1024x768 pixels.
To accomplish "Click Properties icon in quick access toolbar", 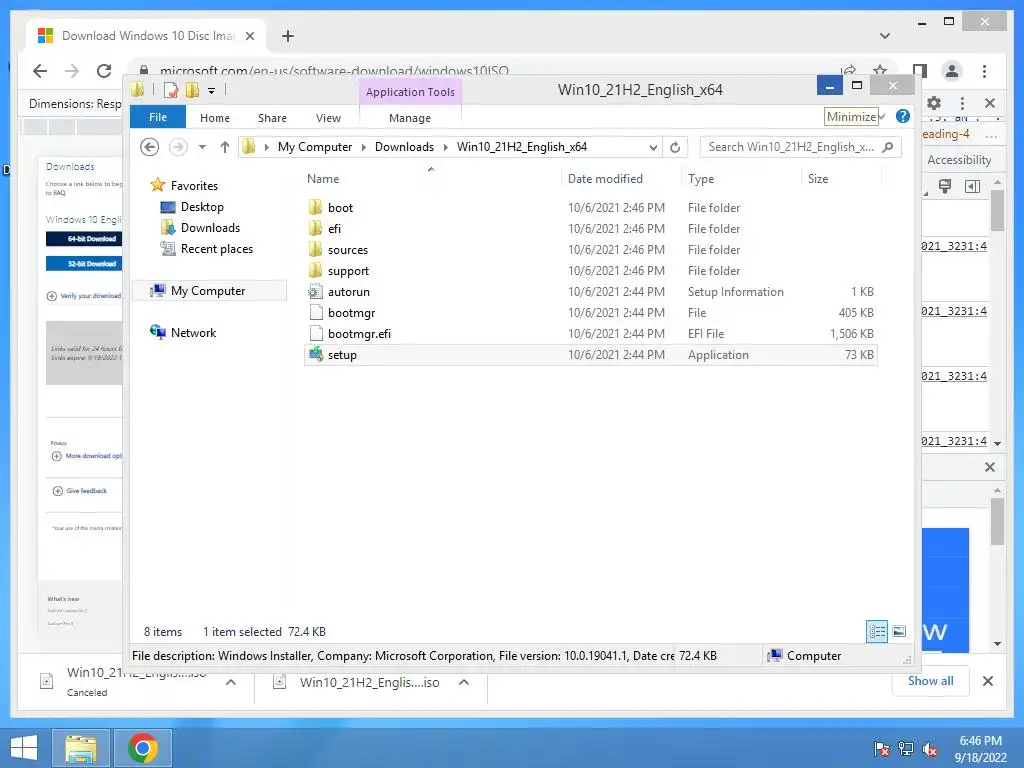I will [x=170, y=90].
